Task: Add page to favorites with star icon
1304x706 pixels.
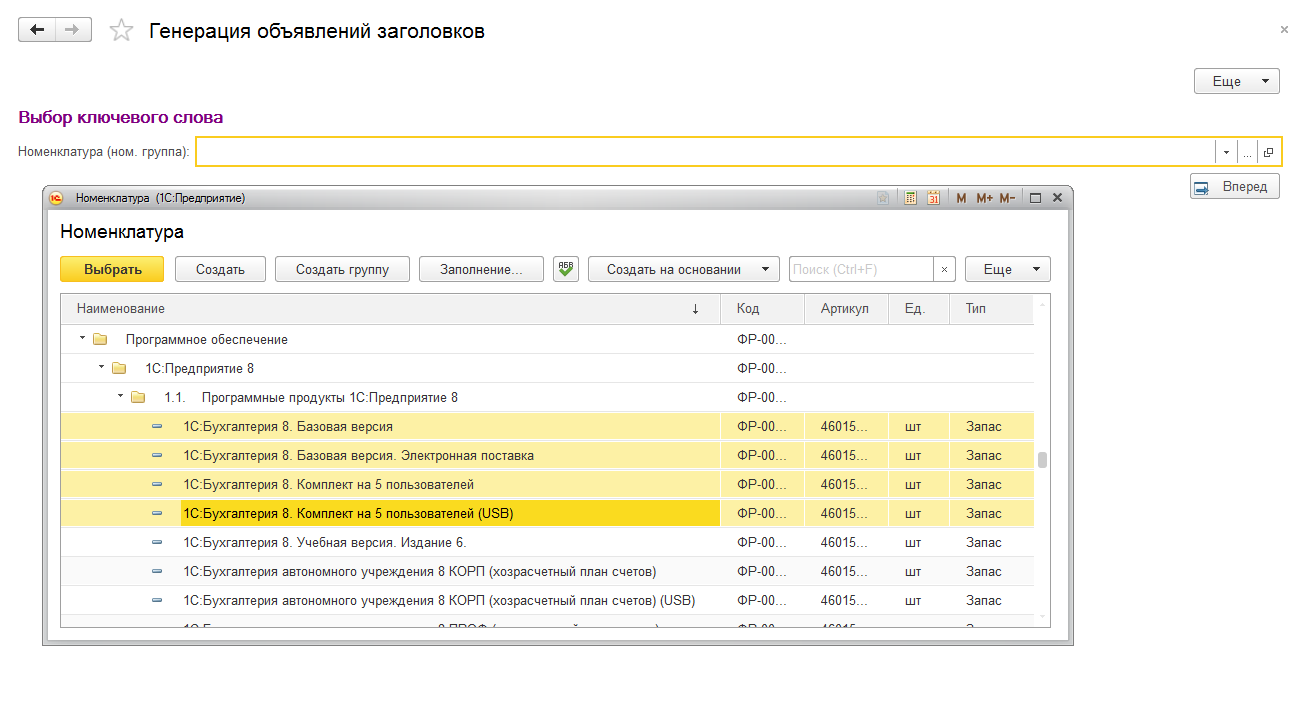Action: (121, 31)
